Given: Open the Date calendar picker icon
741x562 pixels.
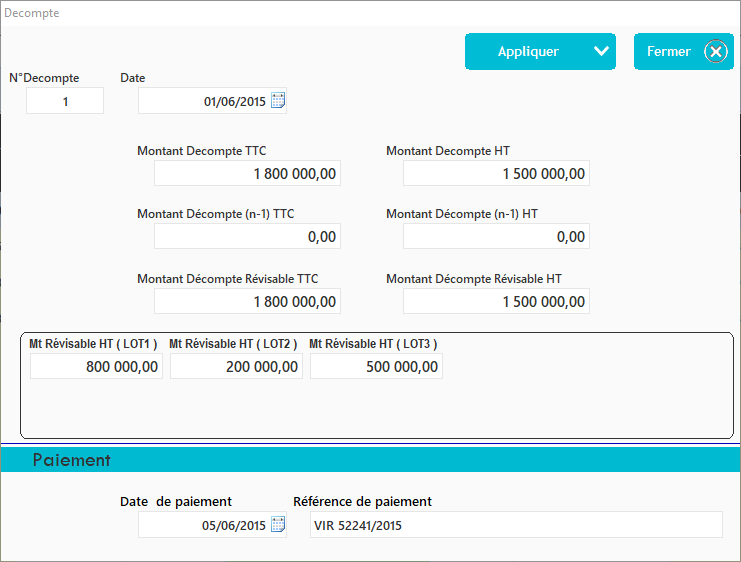Looking at the screenshot, I should 278,101.
